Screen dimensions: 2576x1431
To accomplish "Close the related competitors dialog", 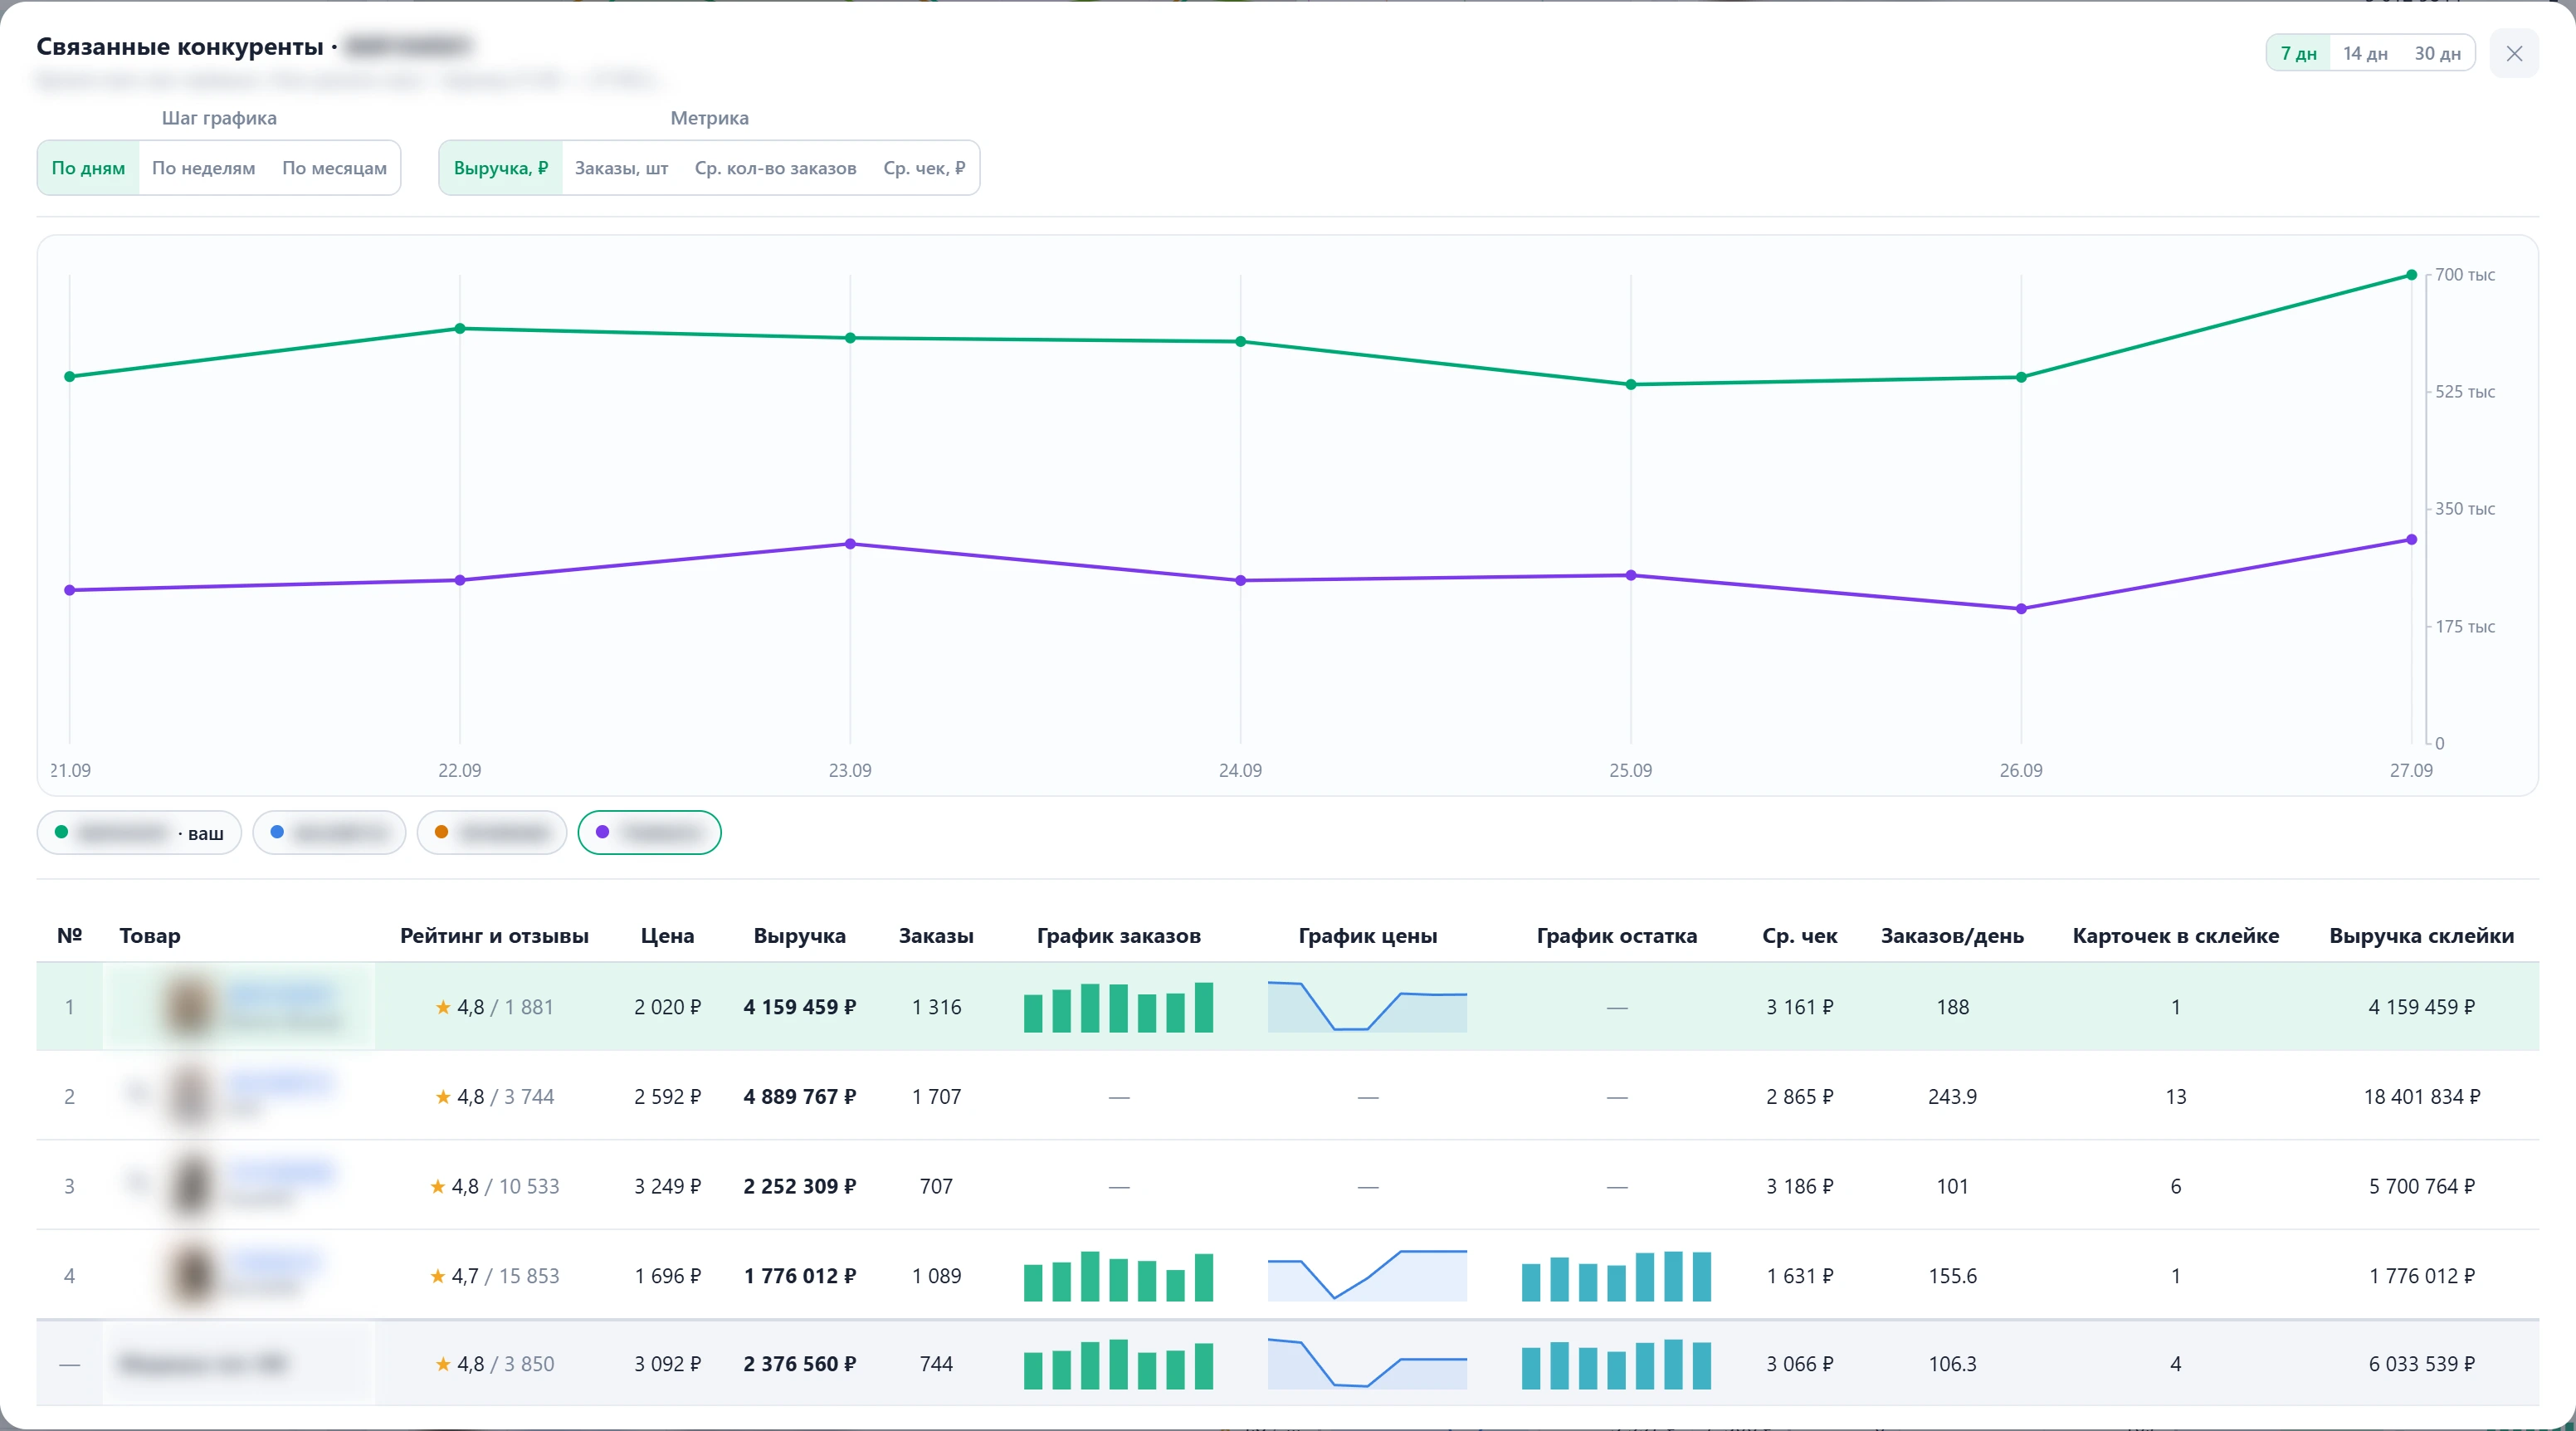I will coord(2514,54).
